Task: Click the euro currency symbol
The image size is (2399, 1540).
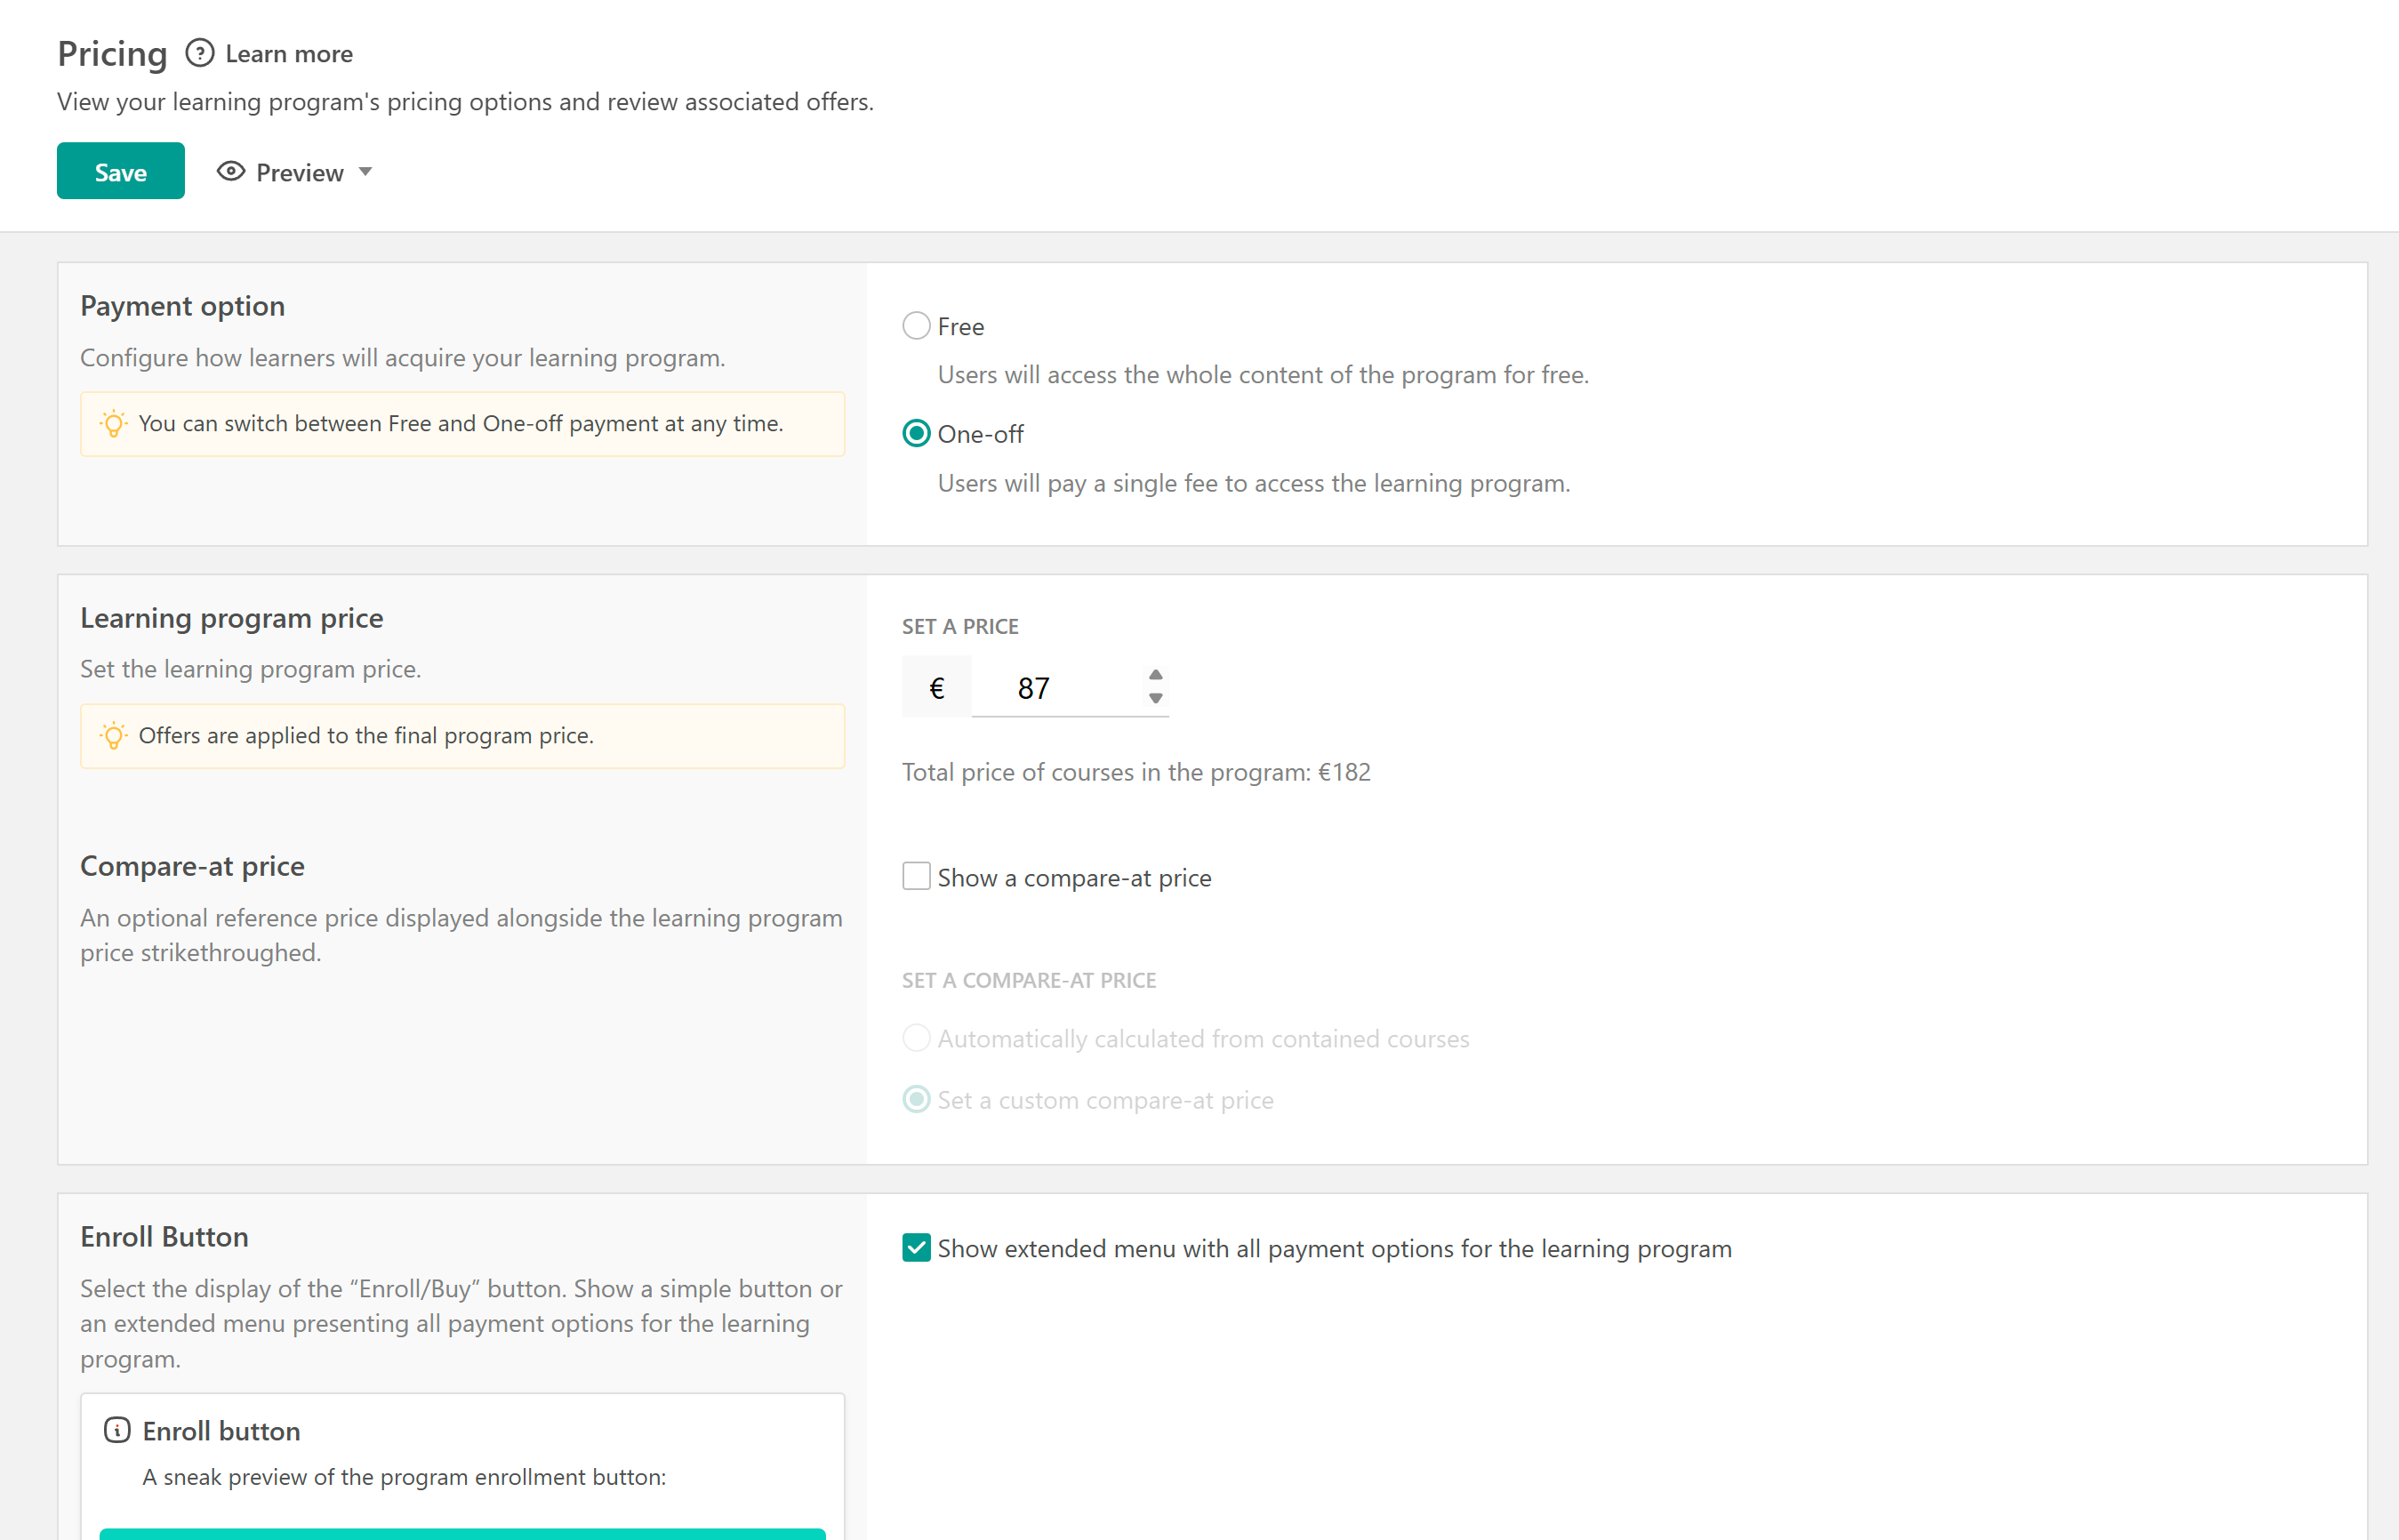Action: click(936, 688)
